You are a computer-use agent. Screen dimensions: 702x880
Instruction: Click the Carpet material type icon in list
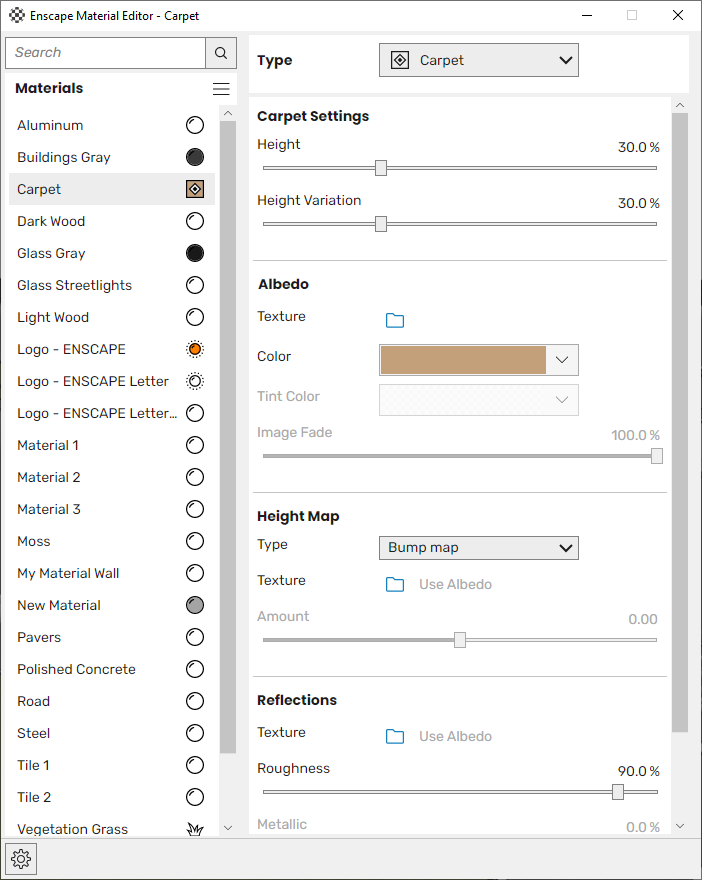[195, 189]
